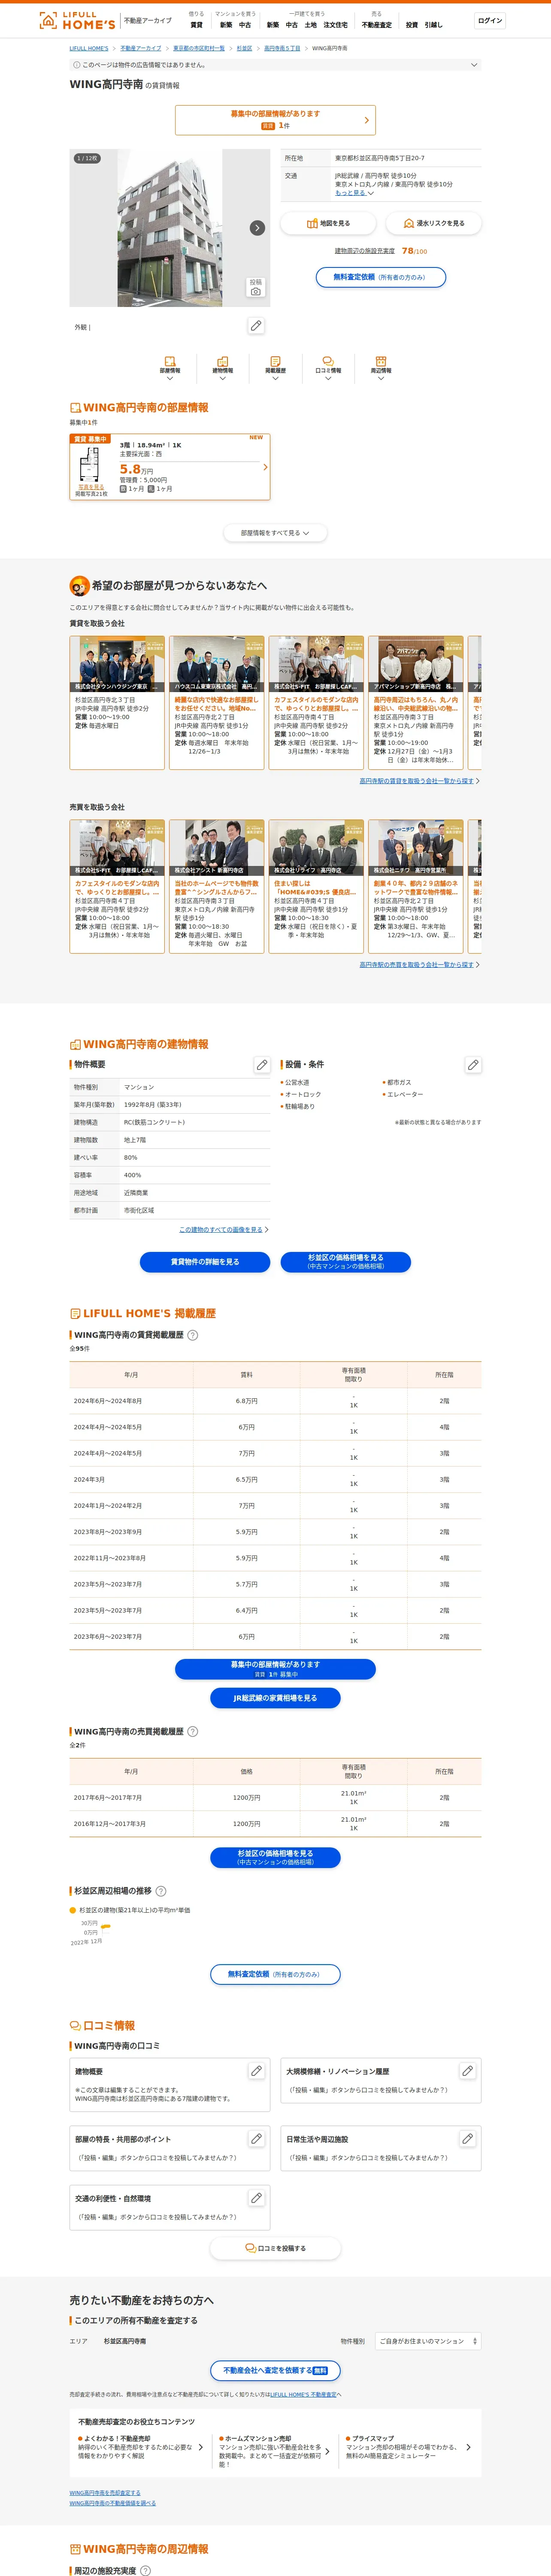Viewport: 551px width, 2576px height.
Task: Click 不動産会社へ査定を依頼する button
Action: click(x=275, y=2370)
